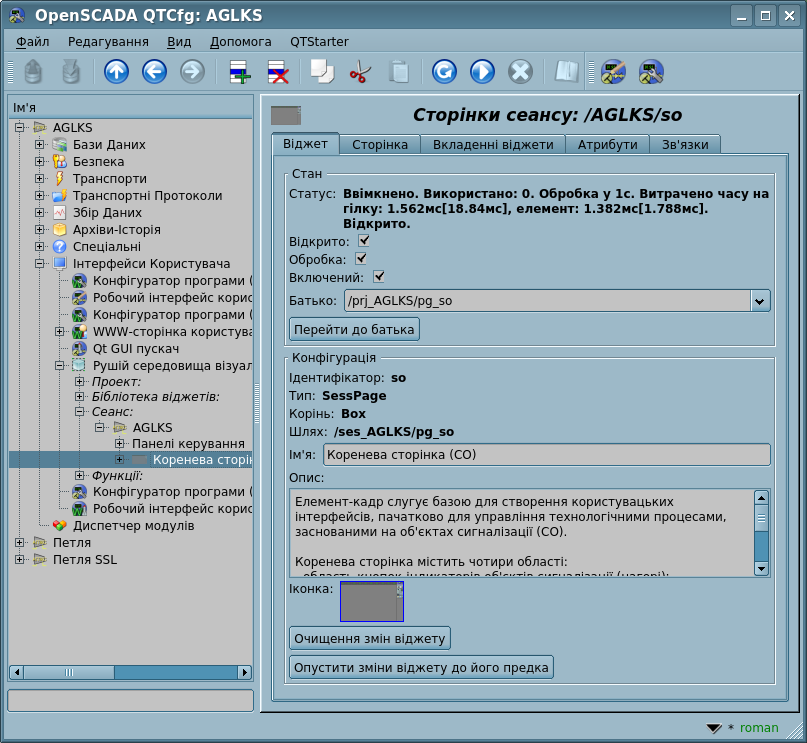
Task: Expand the WWW-сторінка користувача node
Action: click(59, 331)
